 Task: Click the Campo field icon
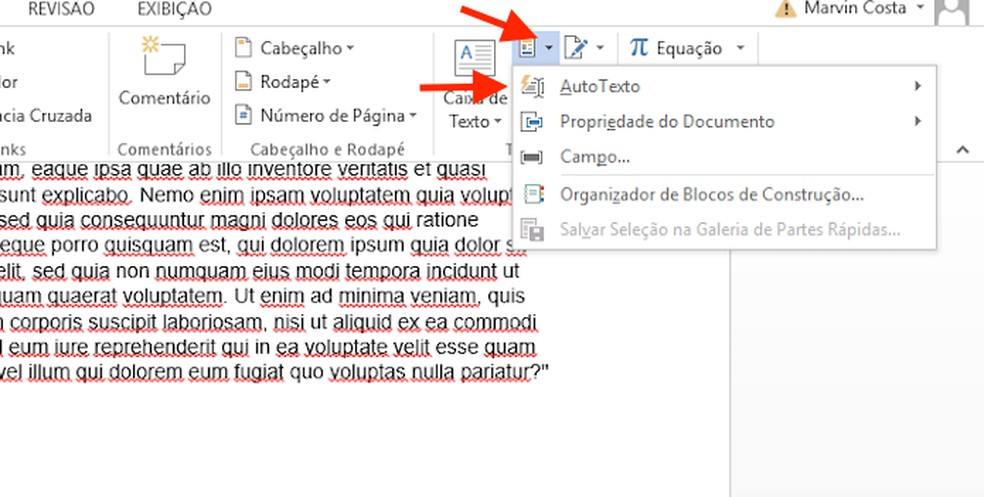pos(532,157)
